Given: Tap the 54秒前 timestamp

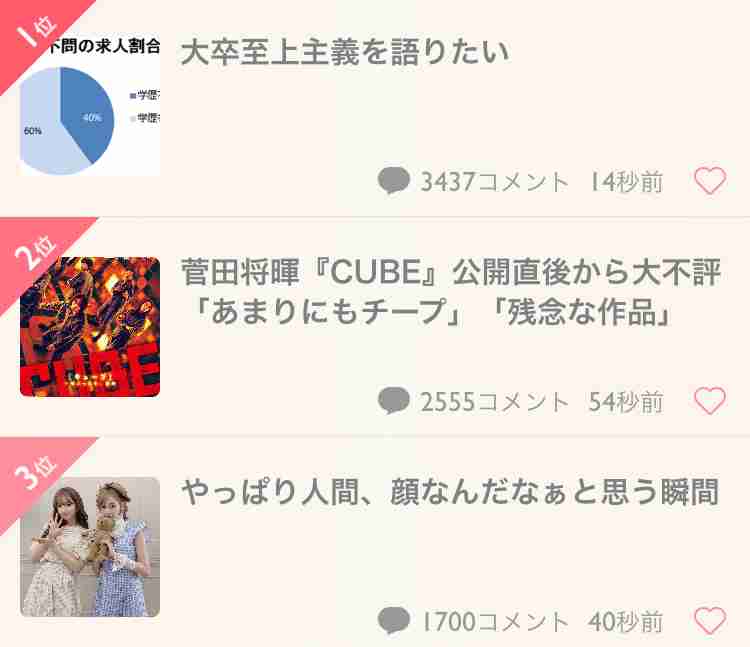Looking at the screenshot, I should pyautogui.click(x=626, y=402).
